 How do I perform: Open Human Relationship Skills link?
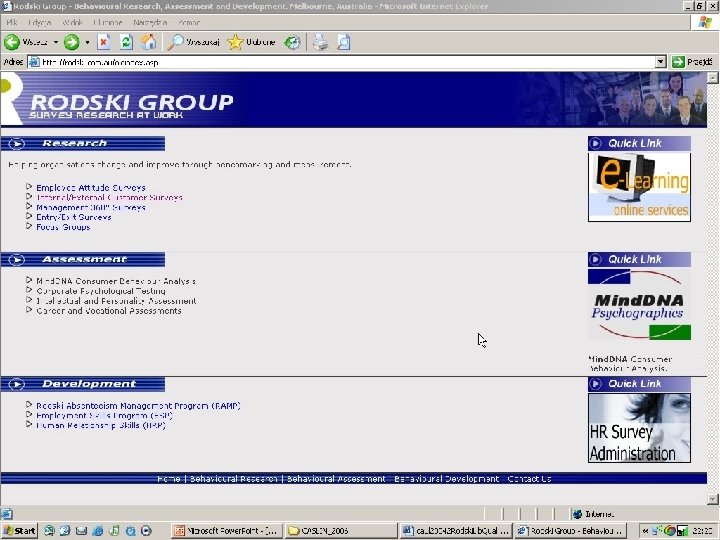[x=101, y=425]
